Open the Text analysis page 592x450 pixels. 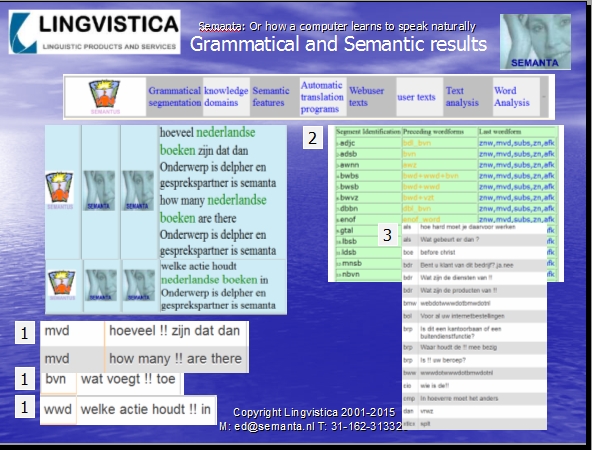click(462, 97)
